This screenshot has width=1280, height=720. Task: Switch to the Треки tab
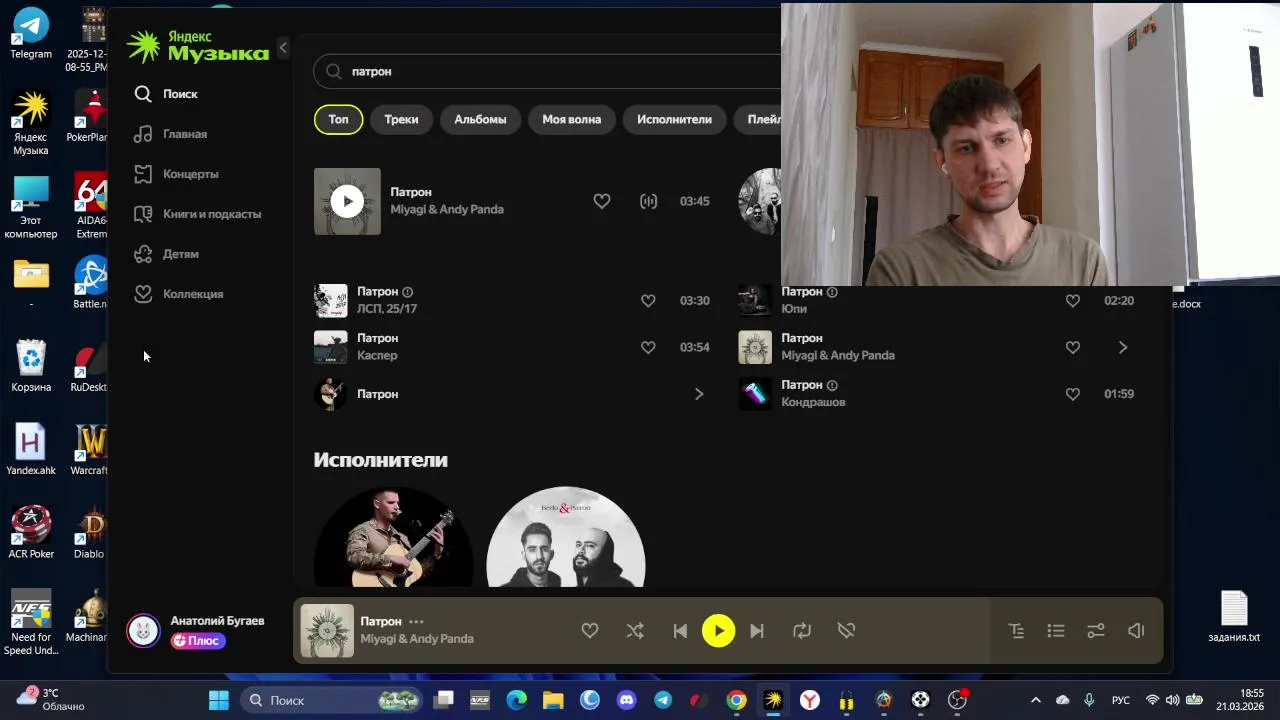click(x=401, y=119)
